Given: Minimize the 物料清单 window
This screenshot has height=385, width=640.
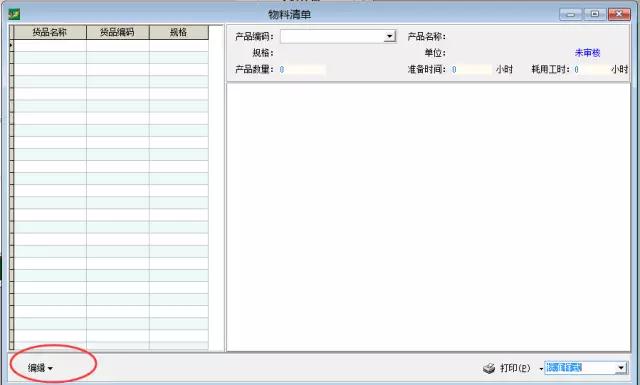Looking at the screenshot, I should click(571, 14).
